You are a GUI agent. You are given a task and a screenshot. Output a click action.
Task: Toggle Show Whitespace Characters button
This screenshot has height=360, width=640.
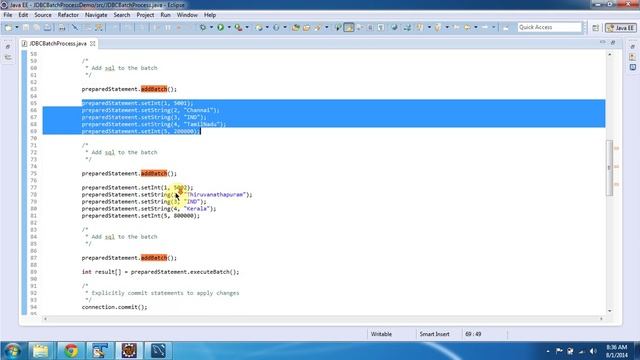381,27
